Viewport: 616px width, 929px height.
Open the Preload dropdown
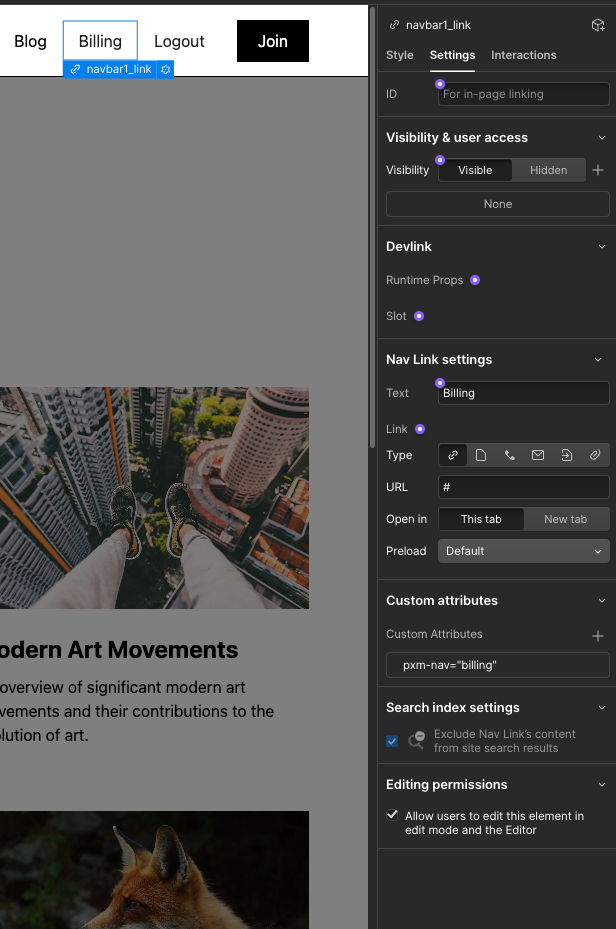[524, 551]
